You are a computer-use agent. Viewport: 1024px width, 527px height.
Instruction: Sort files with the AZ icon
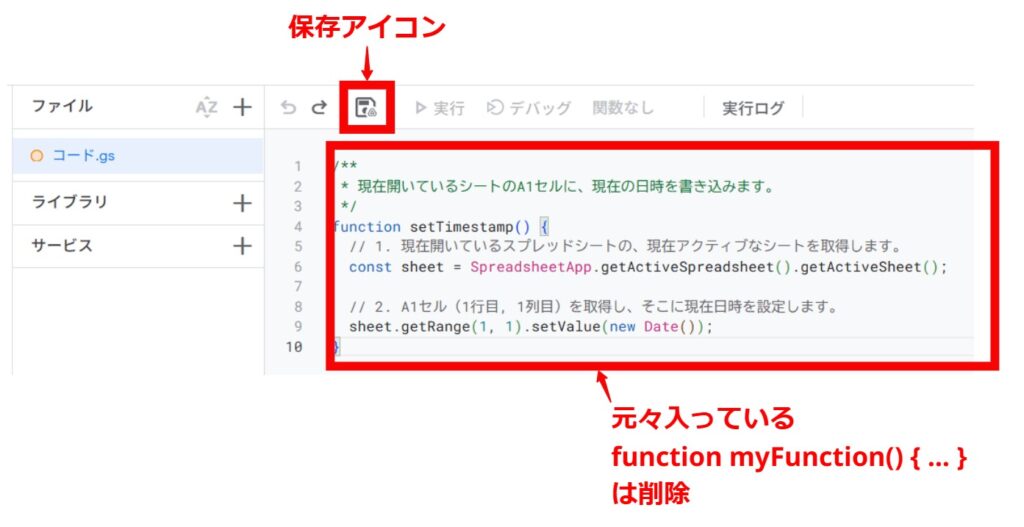pos(206,107)
